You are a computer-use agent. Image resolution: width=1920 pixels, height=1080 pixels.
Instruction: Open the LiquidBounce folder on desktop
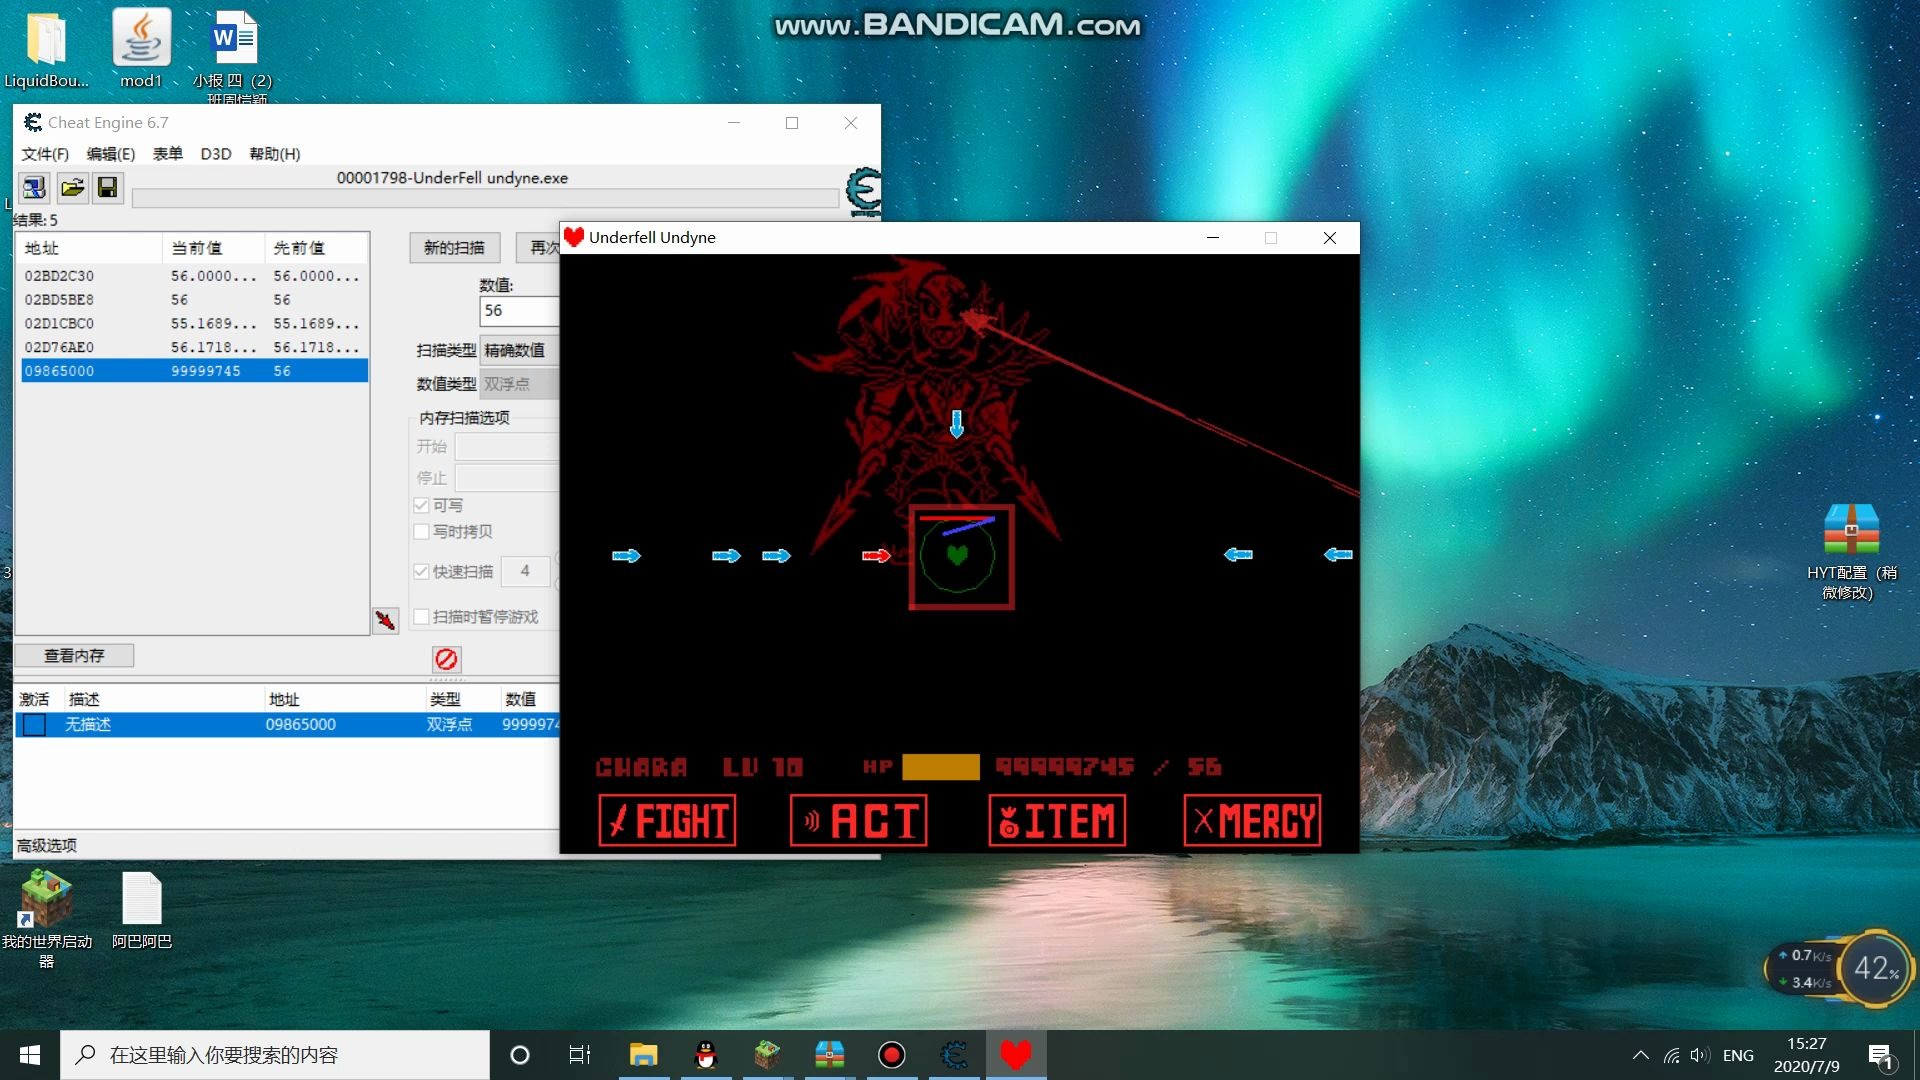(x=46, y=48)
